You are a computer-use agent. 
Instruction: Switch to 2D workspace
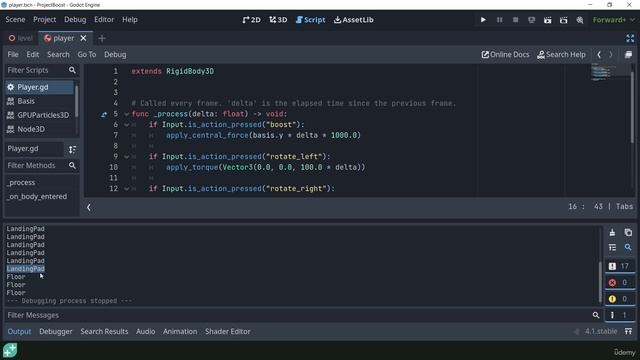click(x=251, y=20)
